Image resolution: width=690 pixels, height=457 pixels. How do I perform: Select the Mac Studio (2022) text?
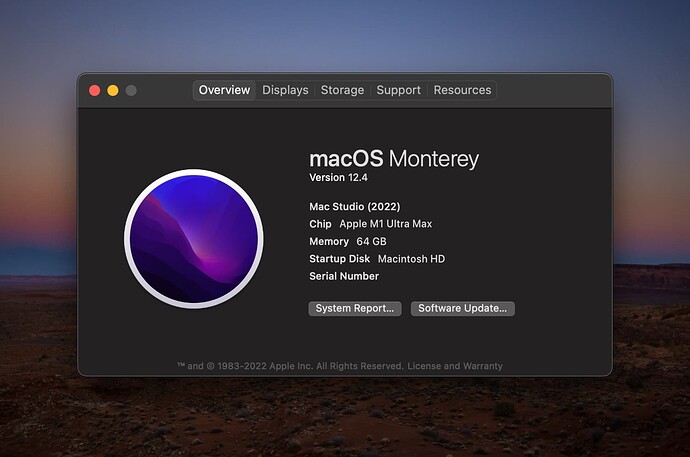pyautogui.click(x=355, y=206)
